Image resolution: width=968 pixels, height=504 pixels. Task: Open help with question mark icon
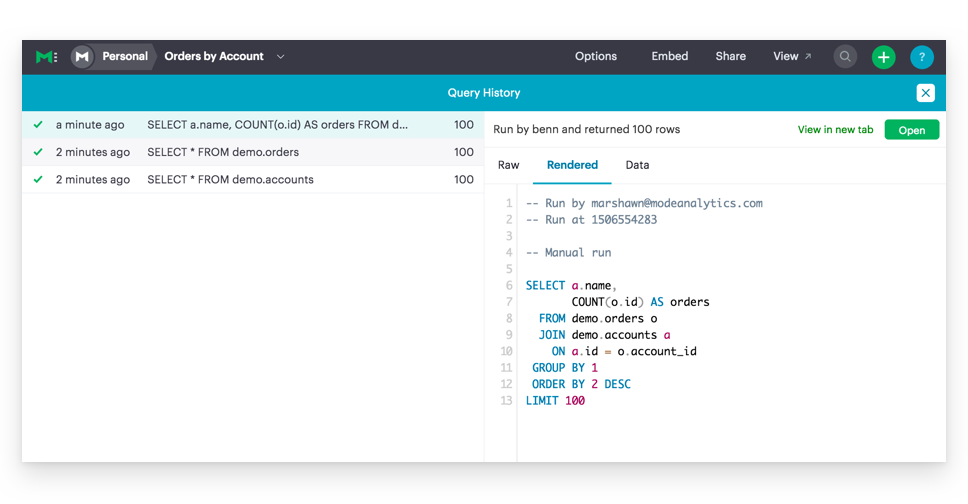point(922,57)
